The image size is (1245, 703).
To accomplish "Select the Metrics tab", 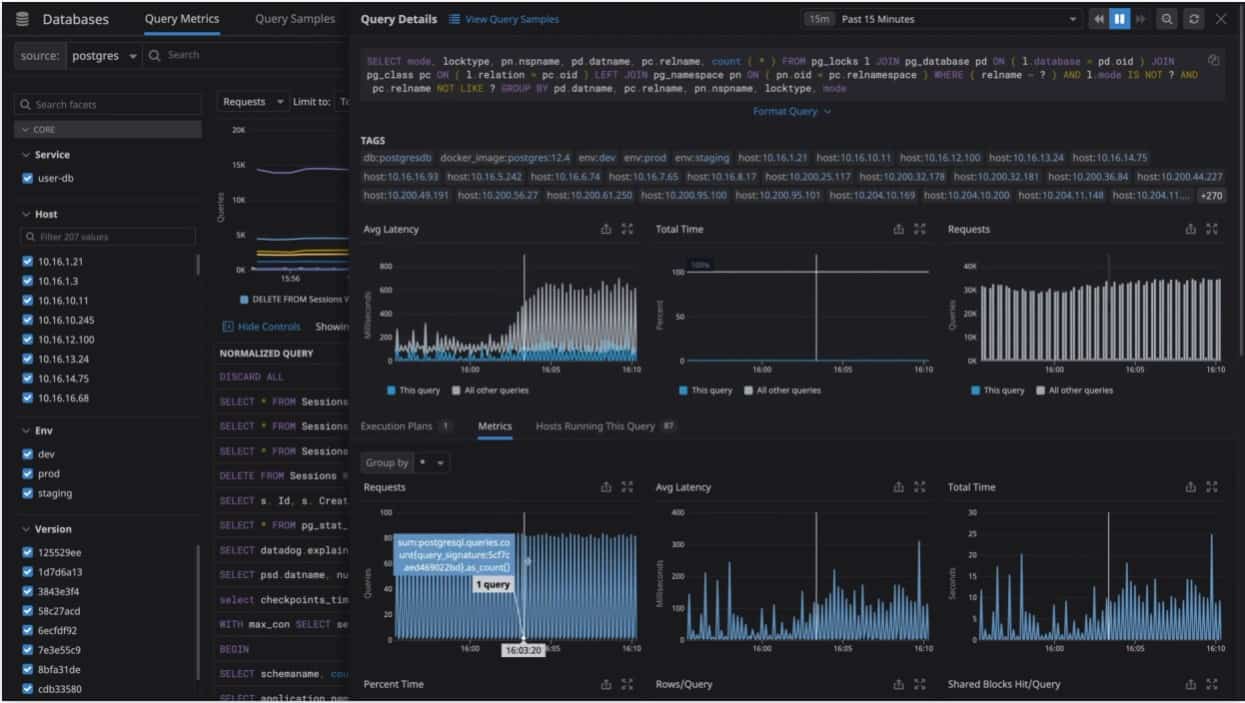I will point(495,426).
